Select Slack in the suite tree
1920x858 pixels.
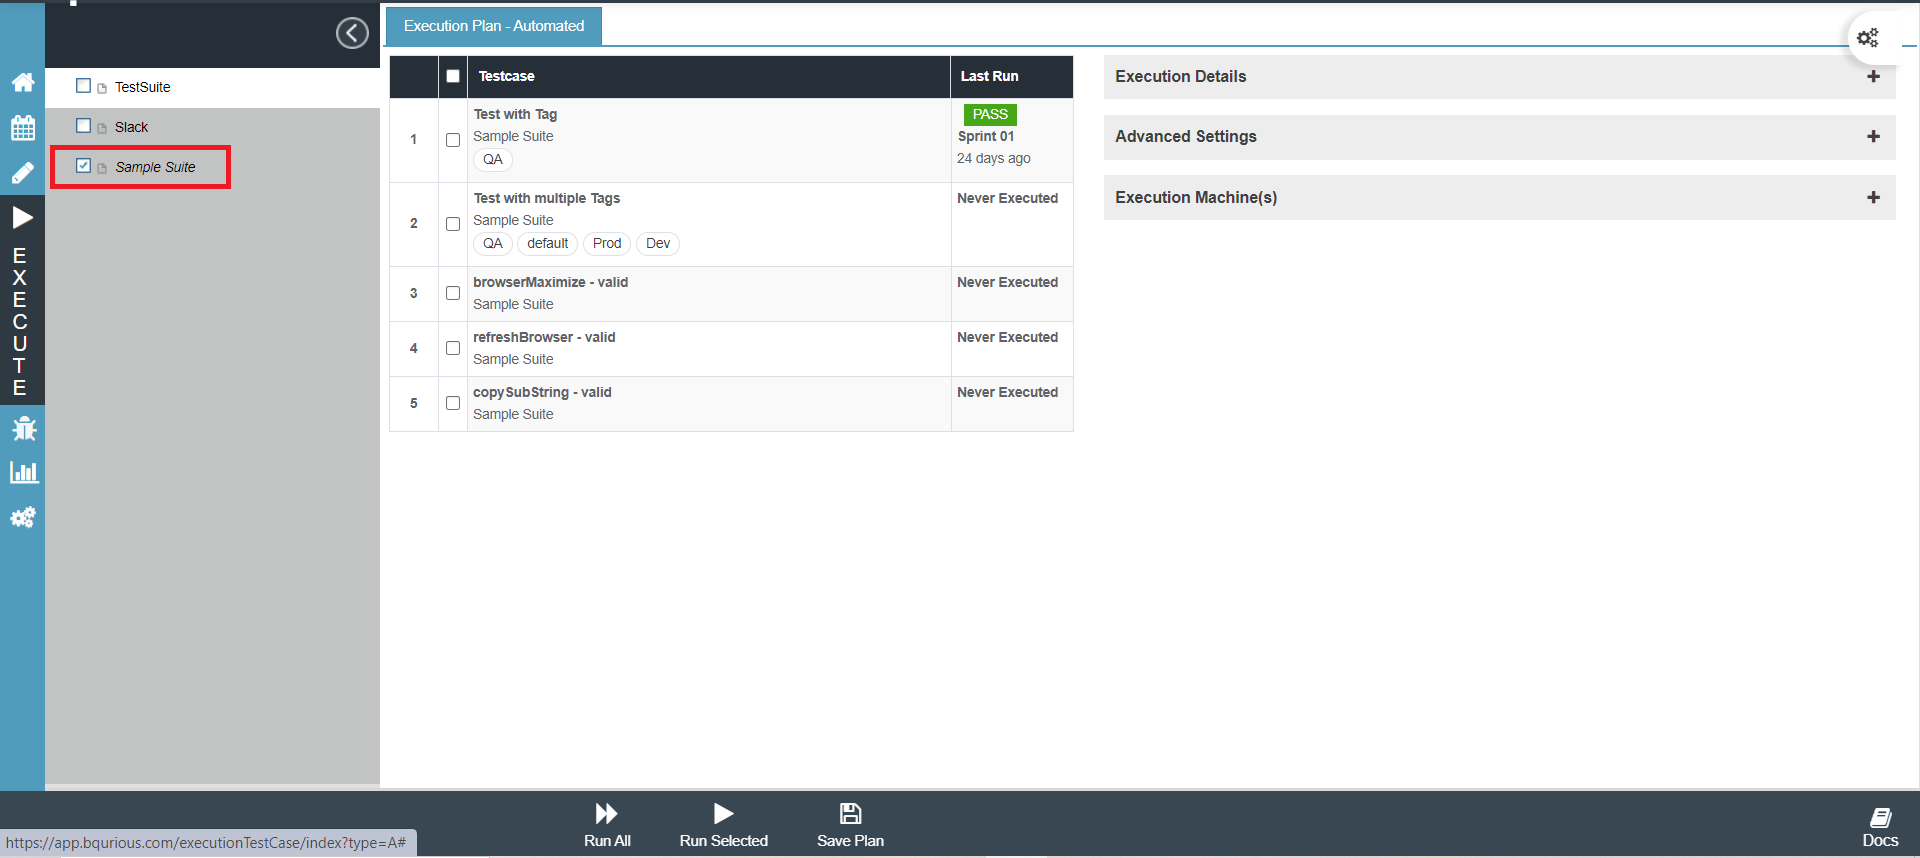coord(131,127)
